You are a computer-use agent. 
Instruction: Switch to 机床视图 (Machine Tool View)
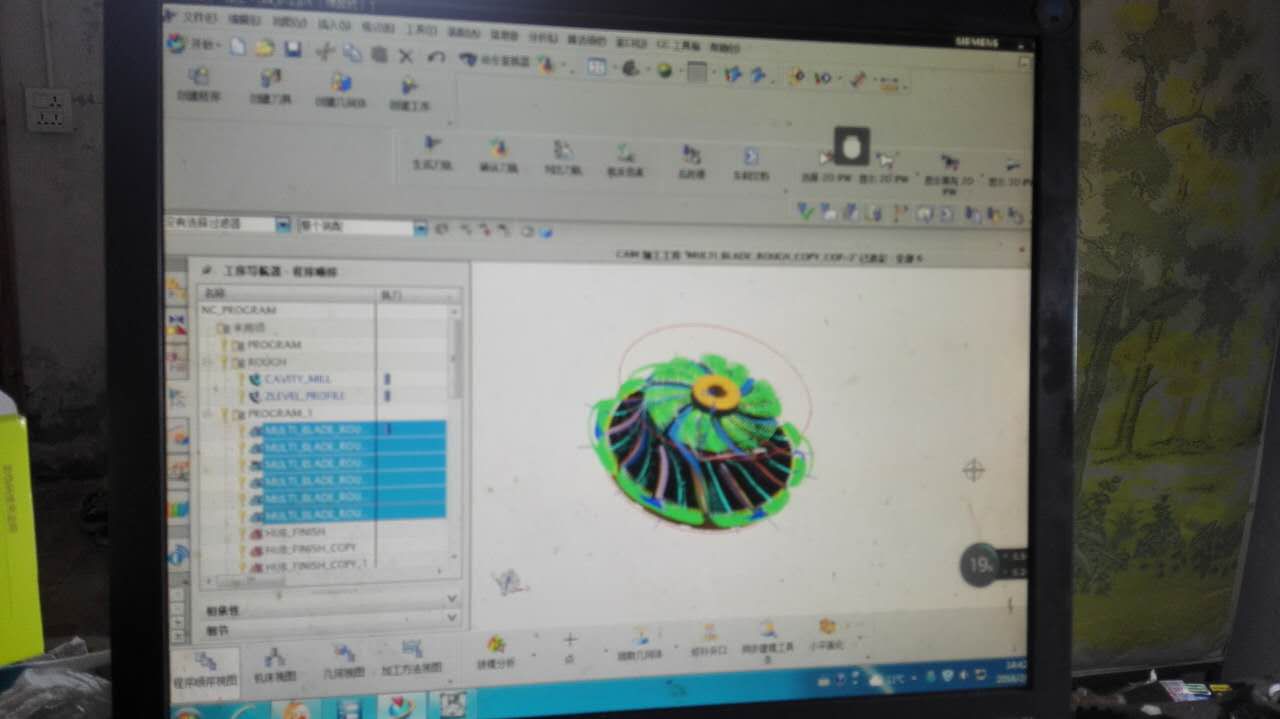click(x=273, y=666)
